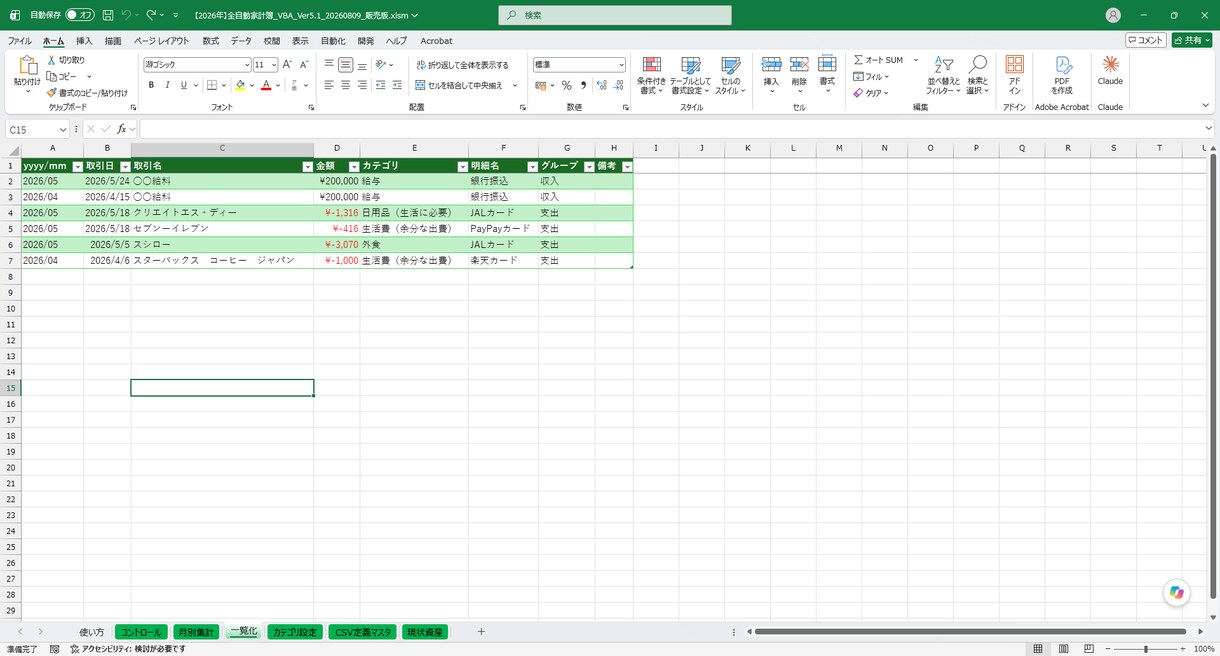1220x656 pixels.
Task: Toggle center horizontal alignment
Action: [x=345, y=86]
